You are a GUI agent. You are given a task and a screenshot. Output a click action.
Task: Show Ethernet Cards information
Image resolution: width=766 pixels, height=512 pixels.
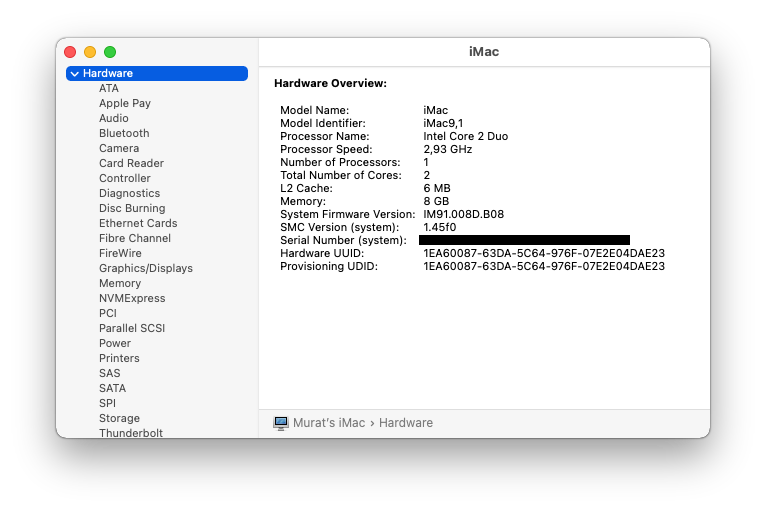tap(138, 223)
